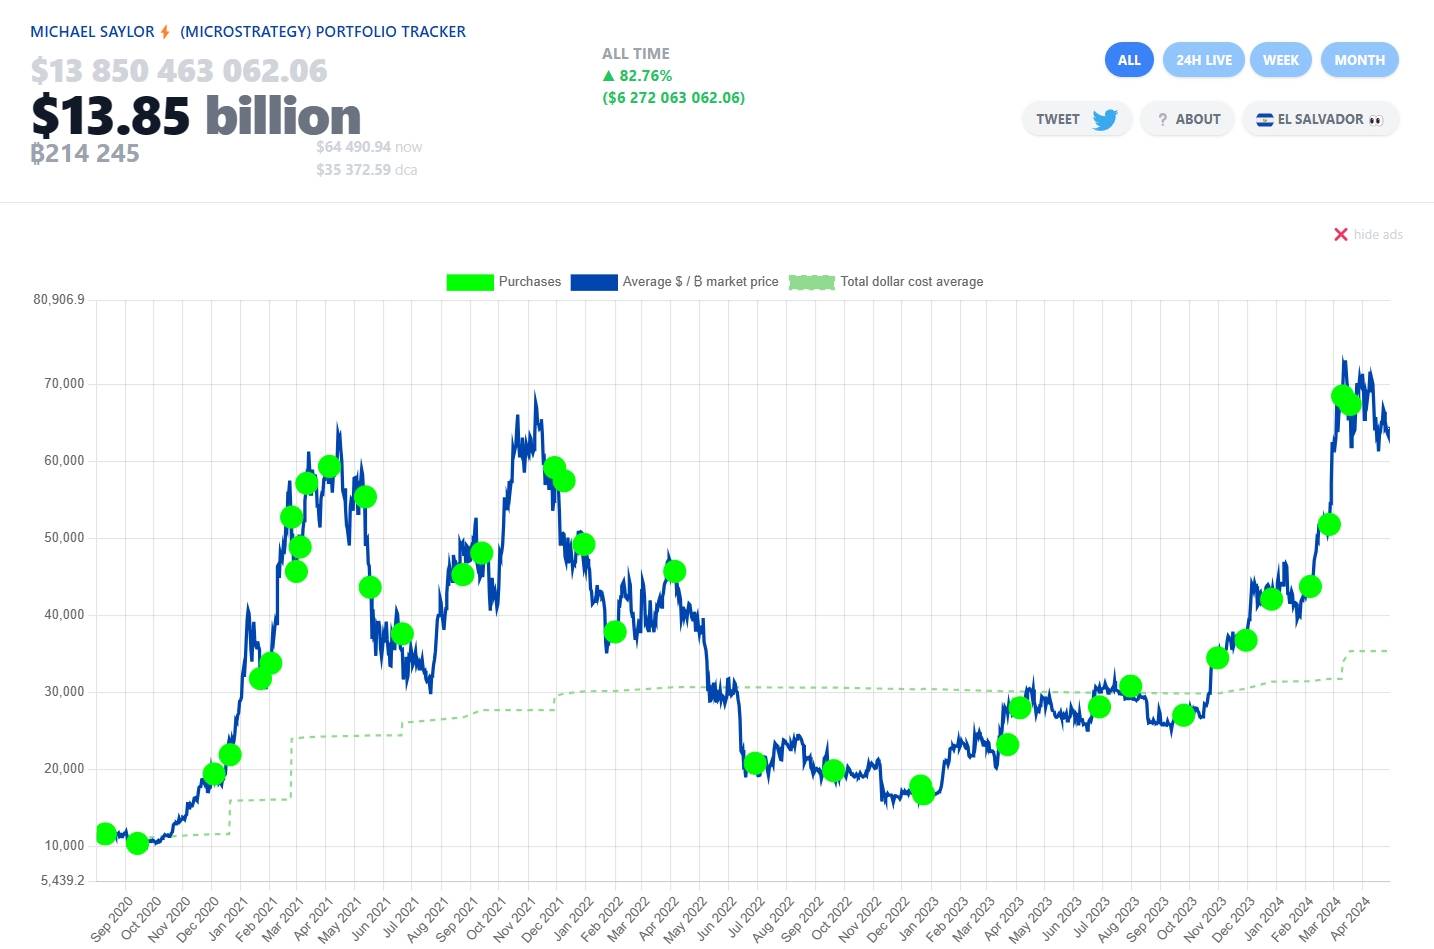Click the ALL TIME heading
The width and height of the screenshot is (1434, 949).
click(636, 54)
